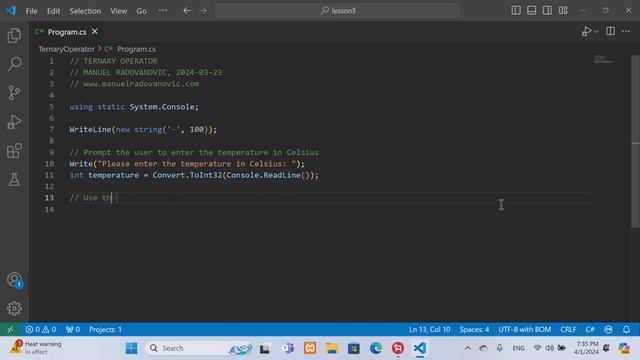The image size is (640, 360).
Task: Select the Program.cs editor tab
Action: click(67, 31)
